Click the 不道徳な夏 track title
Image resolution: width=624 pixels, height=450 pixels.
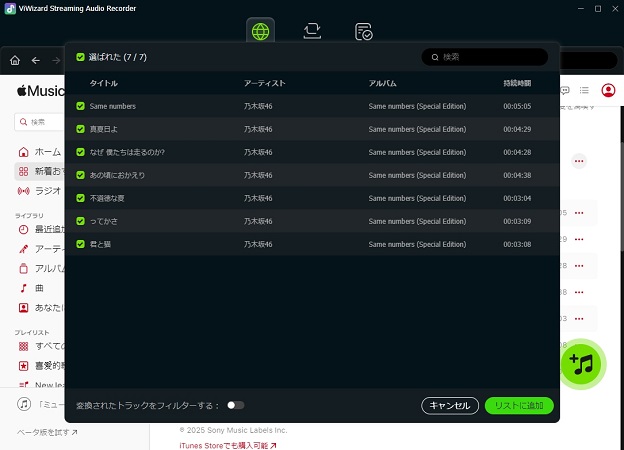(107, 198)
